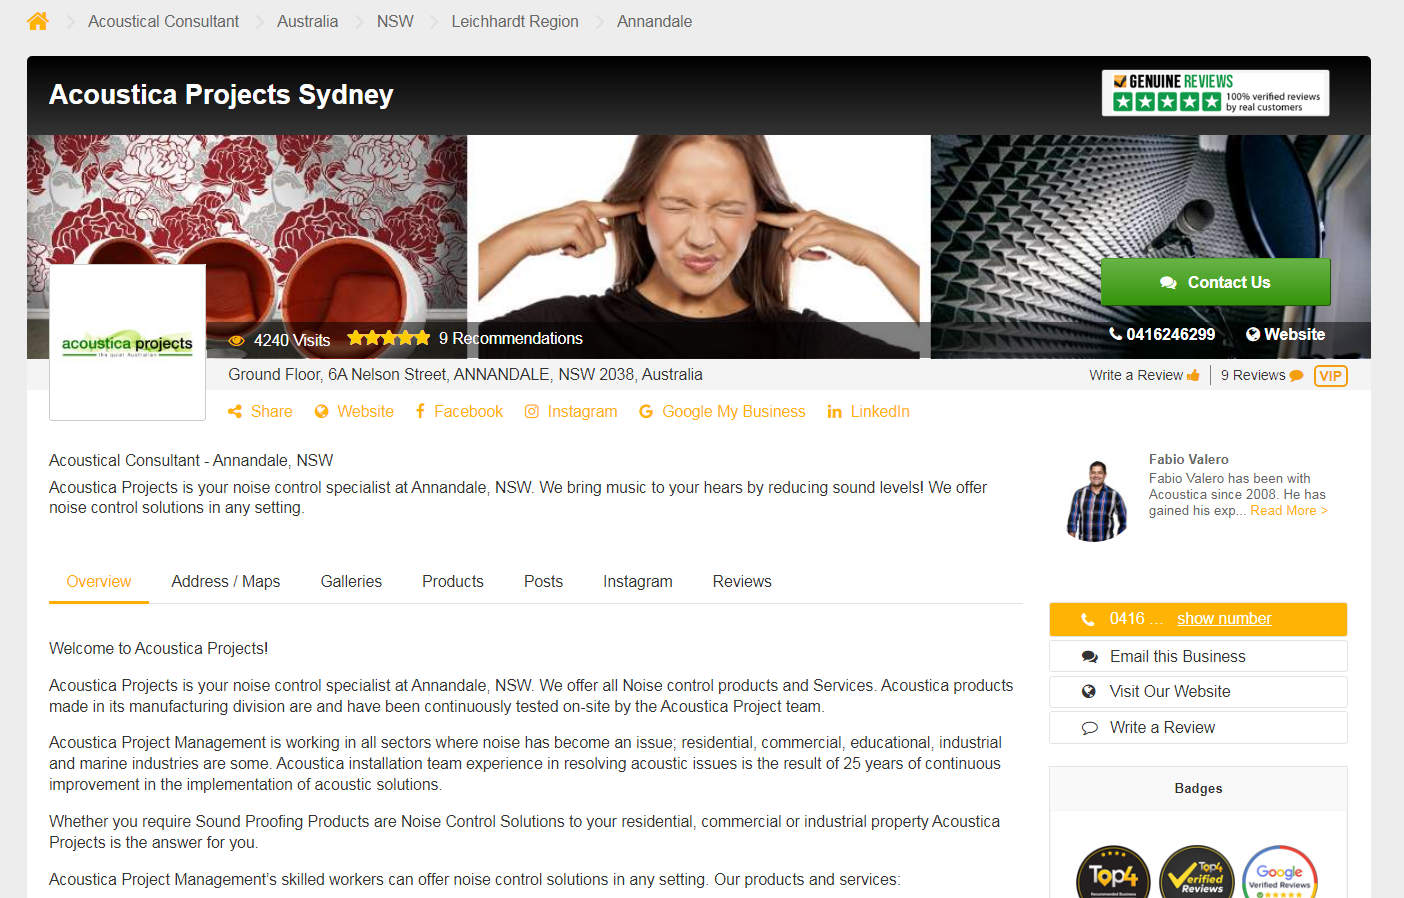Click Email this Business button

1198,656
